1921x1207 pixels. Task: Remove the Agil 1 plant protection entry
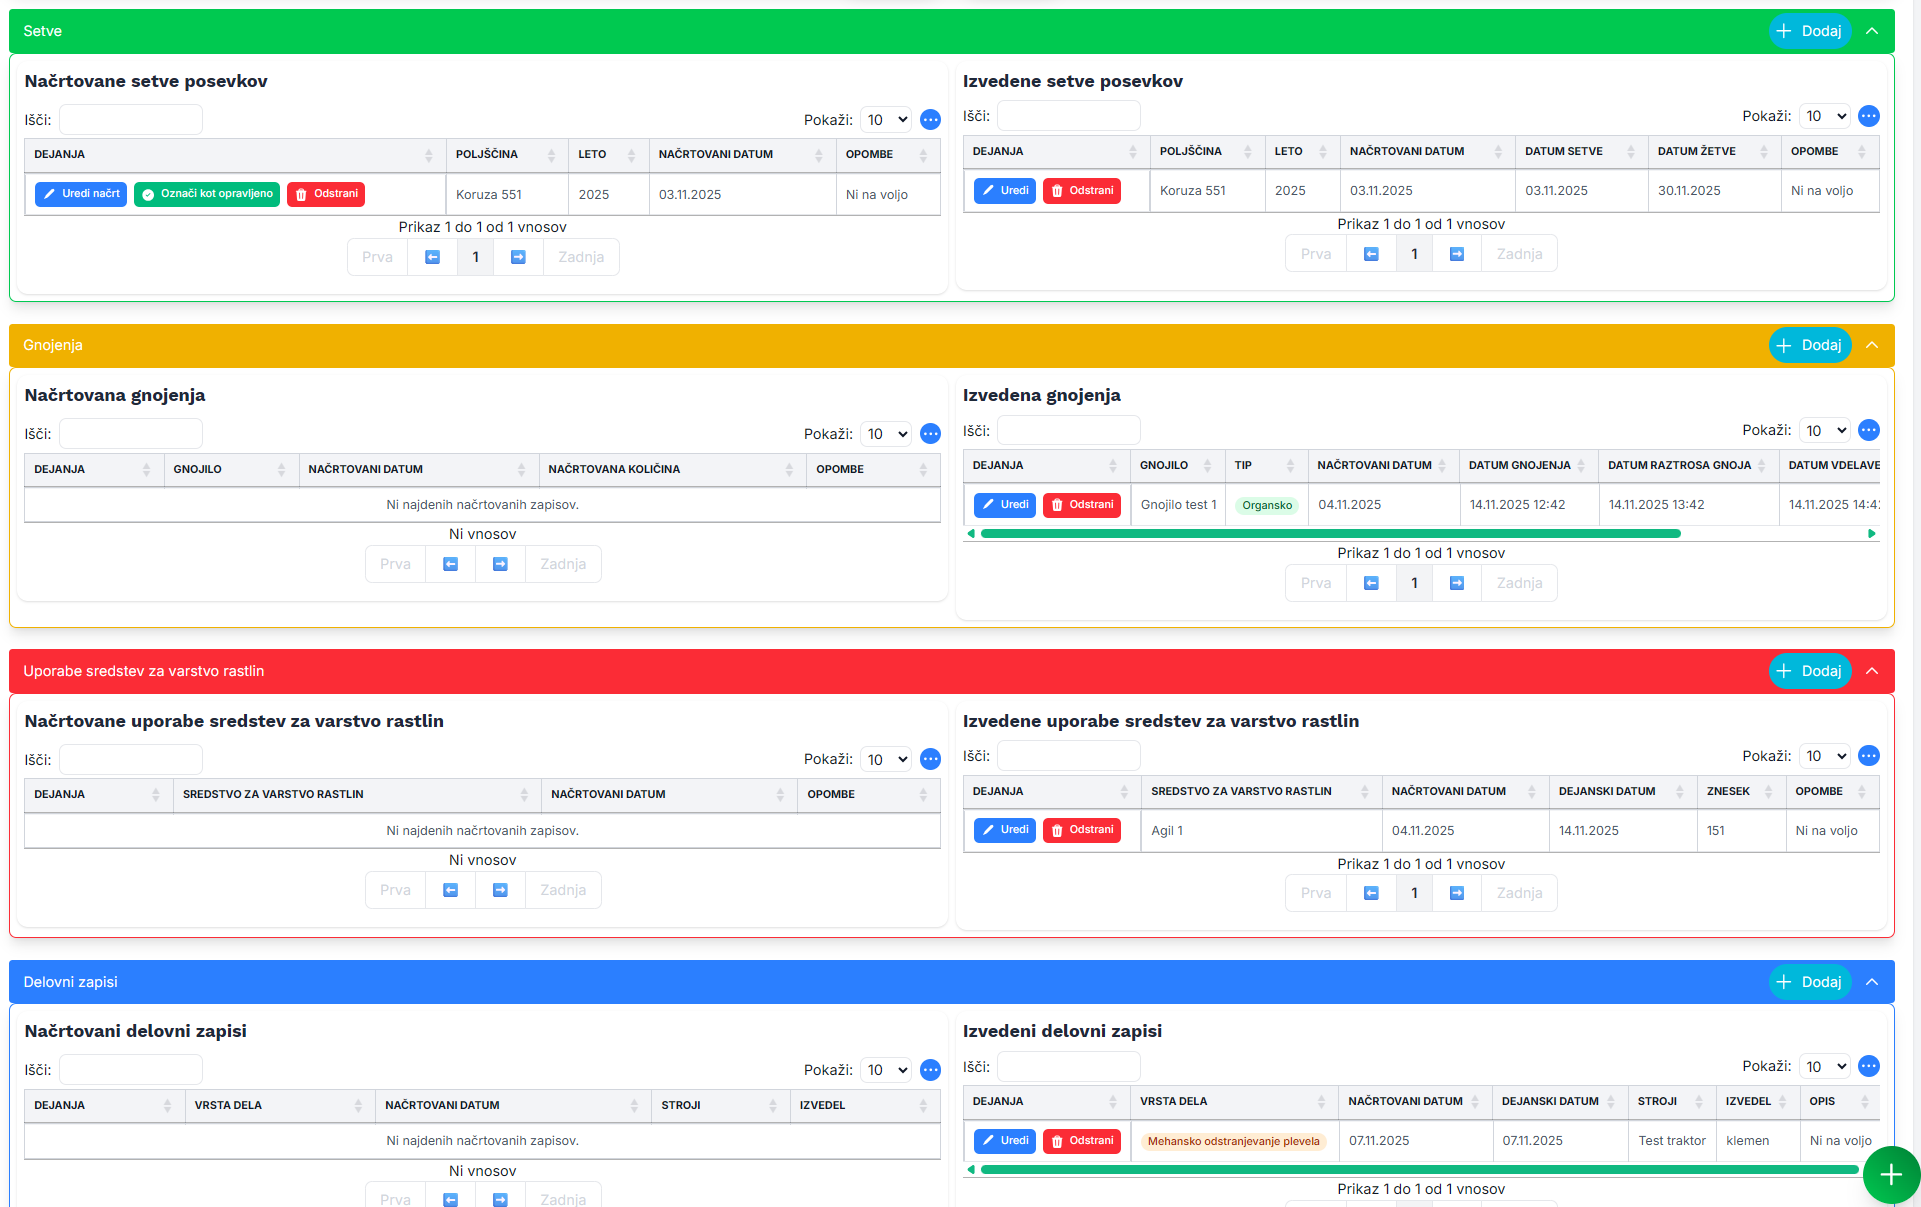click(1081, 830)
